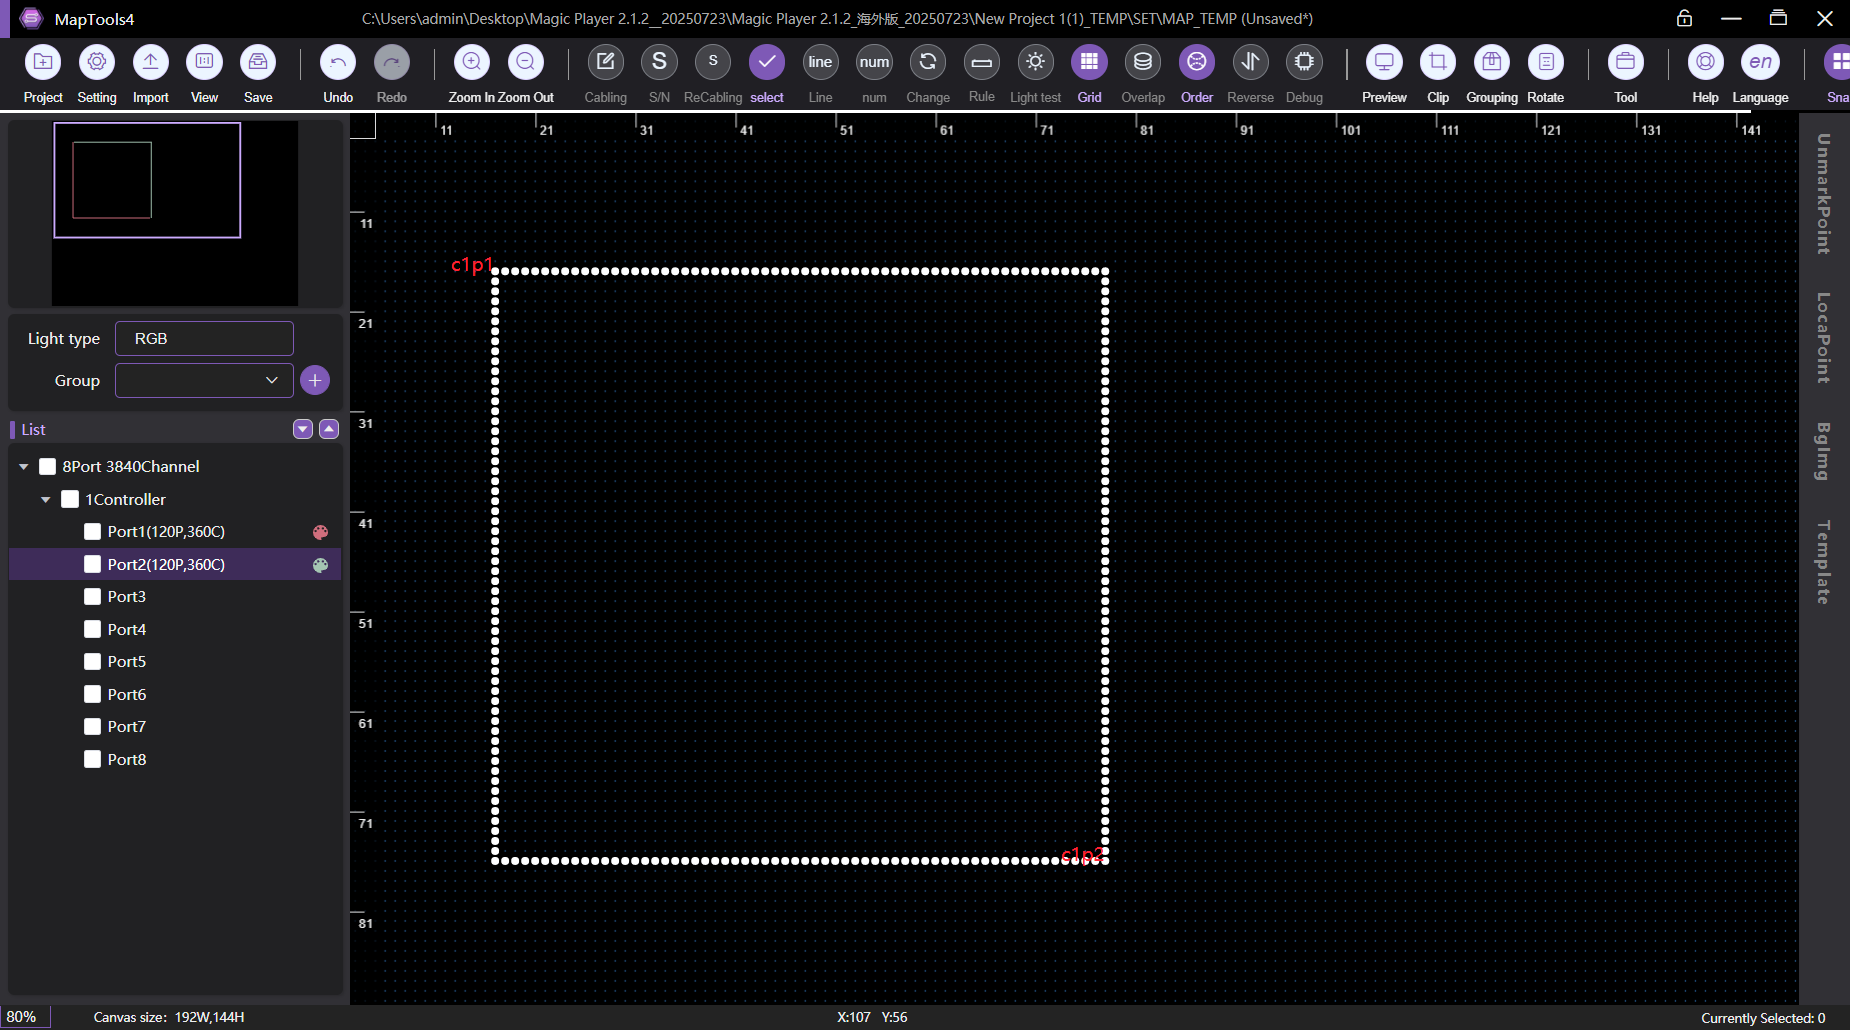Toggle the num display tool
Screen dimensions: 1850x1030
click(x=874, y=62)
